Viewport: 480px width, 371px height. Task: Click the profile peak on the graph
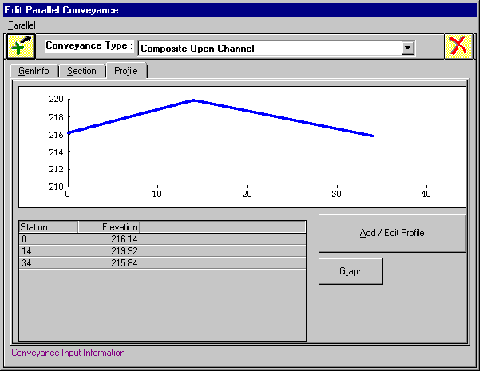click(x=194, y=100)
